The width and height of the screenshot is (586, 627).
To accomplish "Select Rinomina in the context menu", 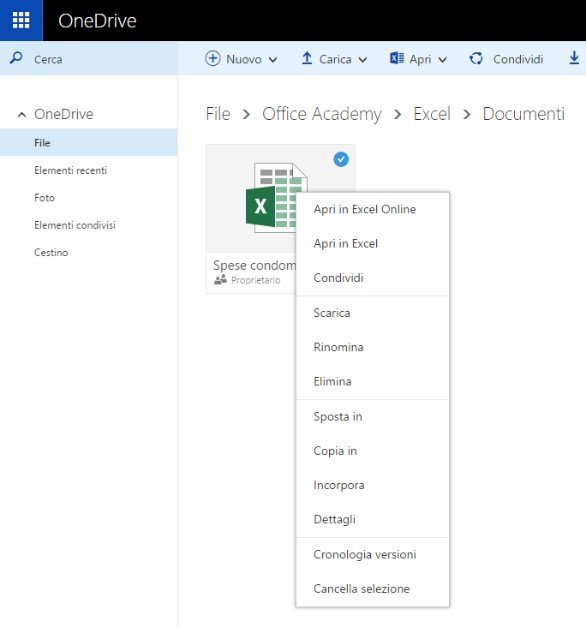I will click(x=372, y=347).
